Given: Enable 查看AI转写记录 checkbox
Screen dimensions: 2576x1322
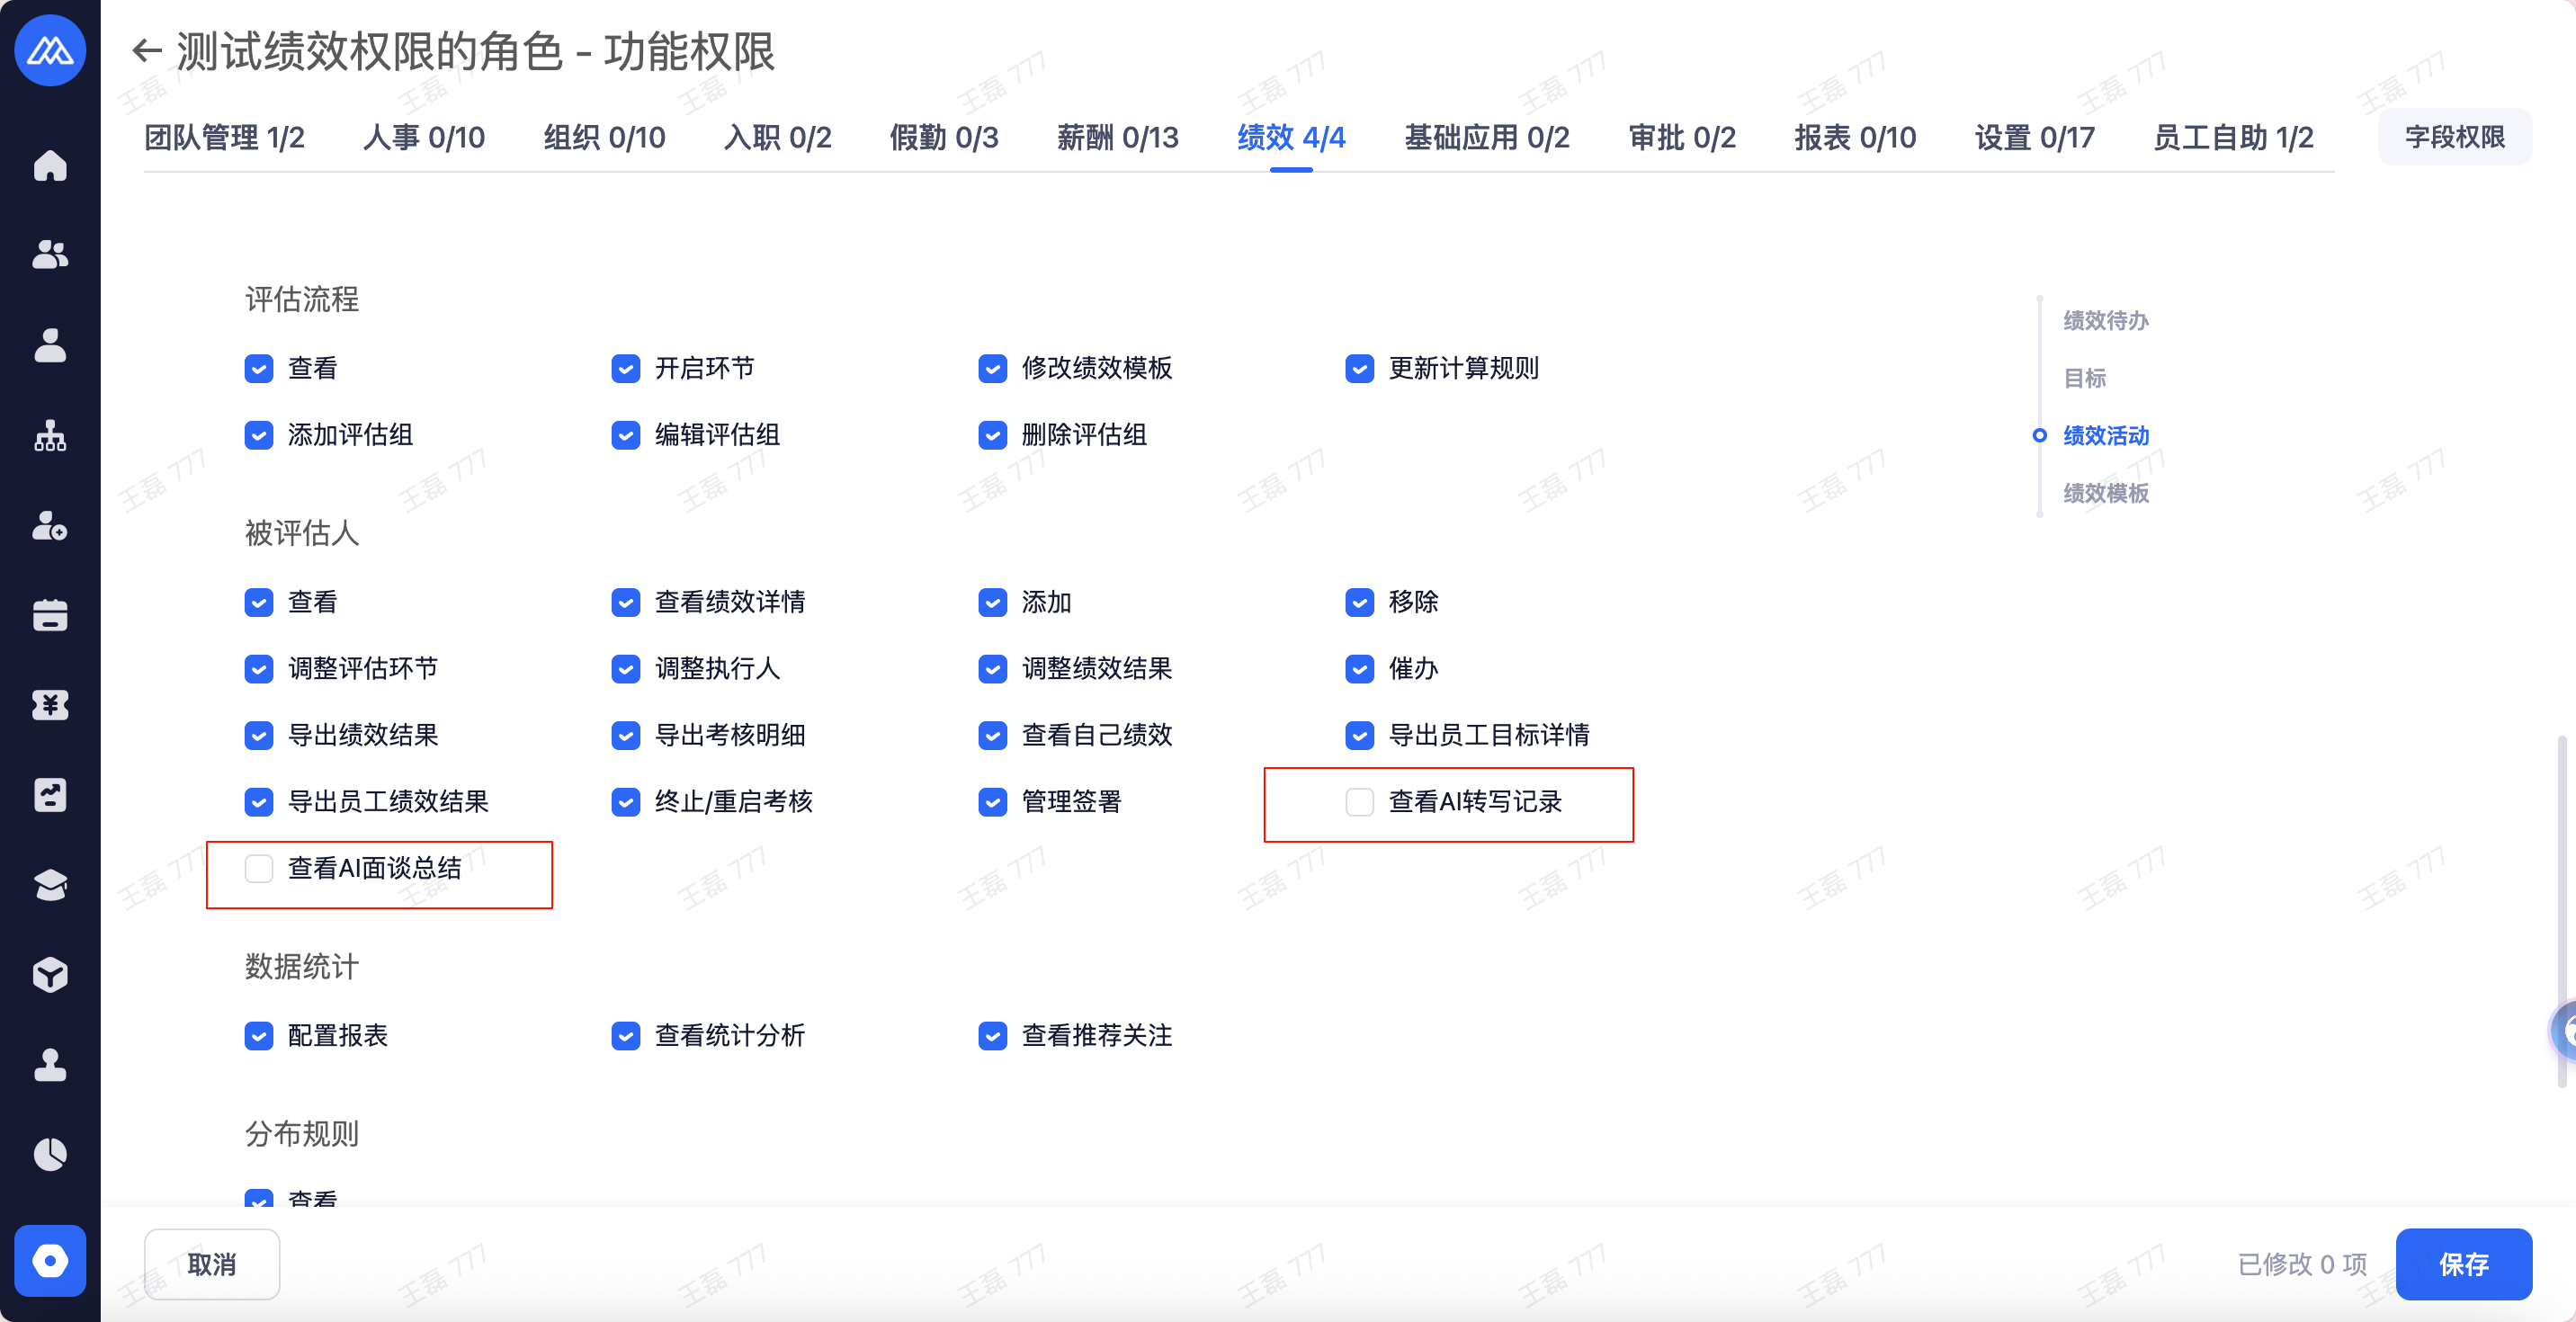Looking at the screenshot, I should tap(1359, 802).
